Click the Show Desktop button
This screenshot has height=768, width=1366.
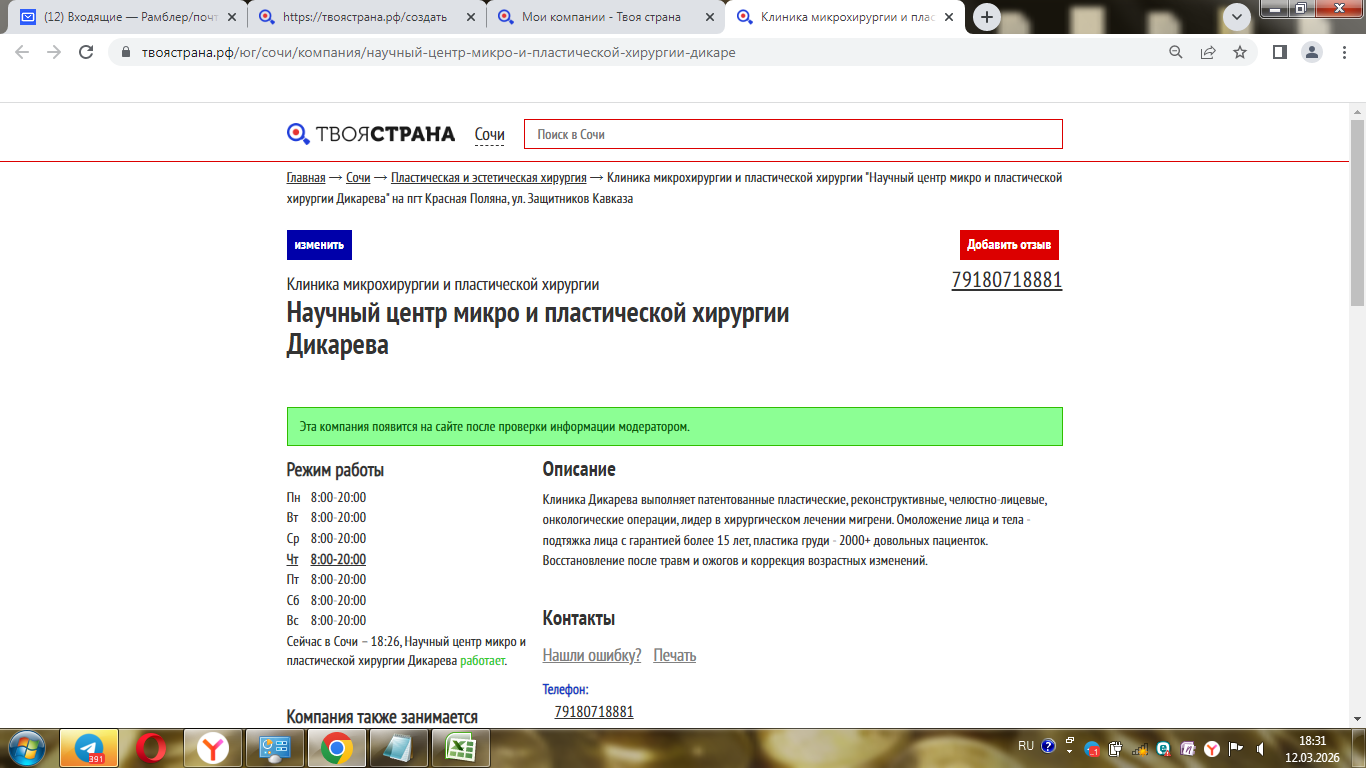point(1358,748)
